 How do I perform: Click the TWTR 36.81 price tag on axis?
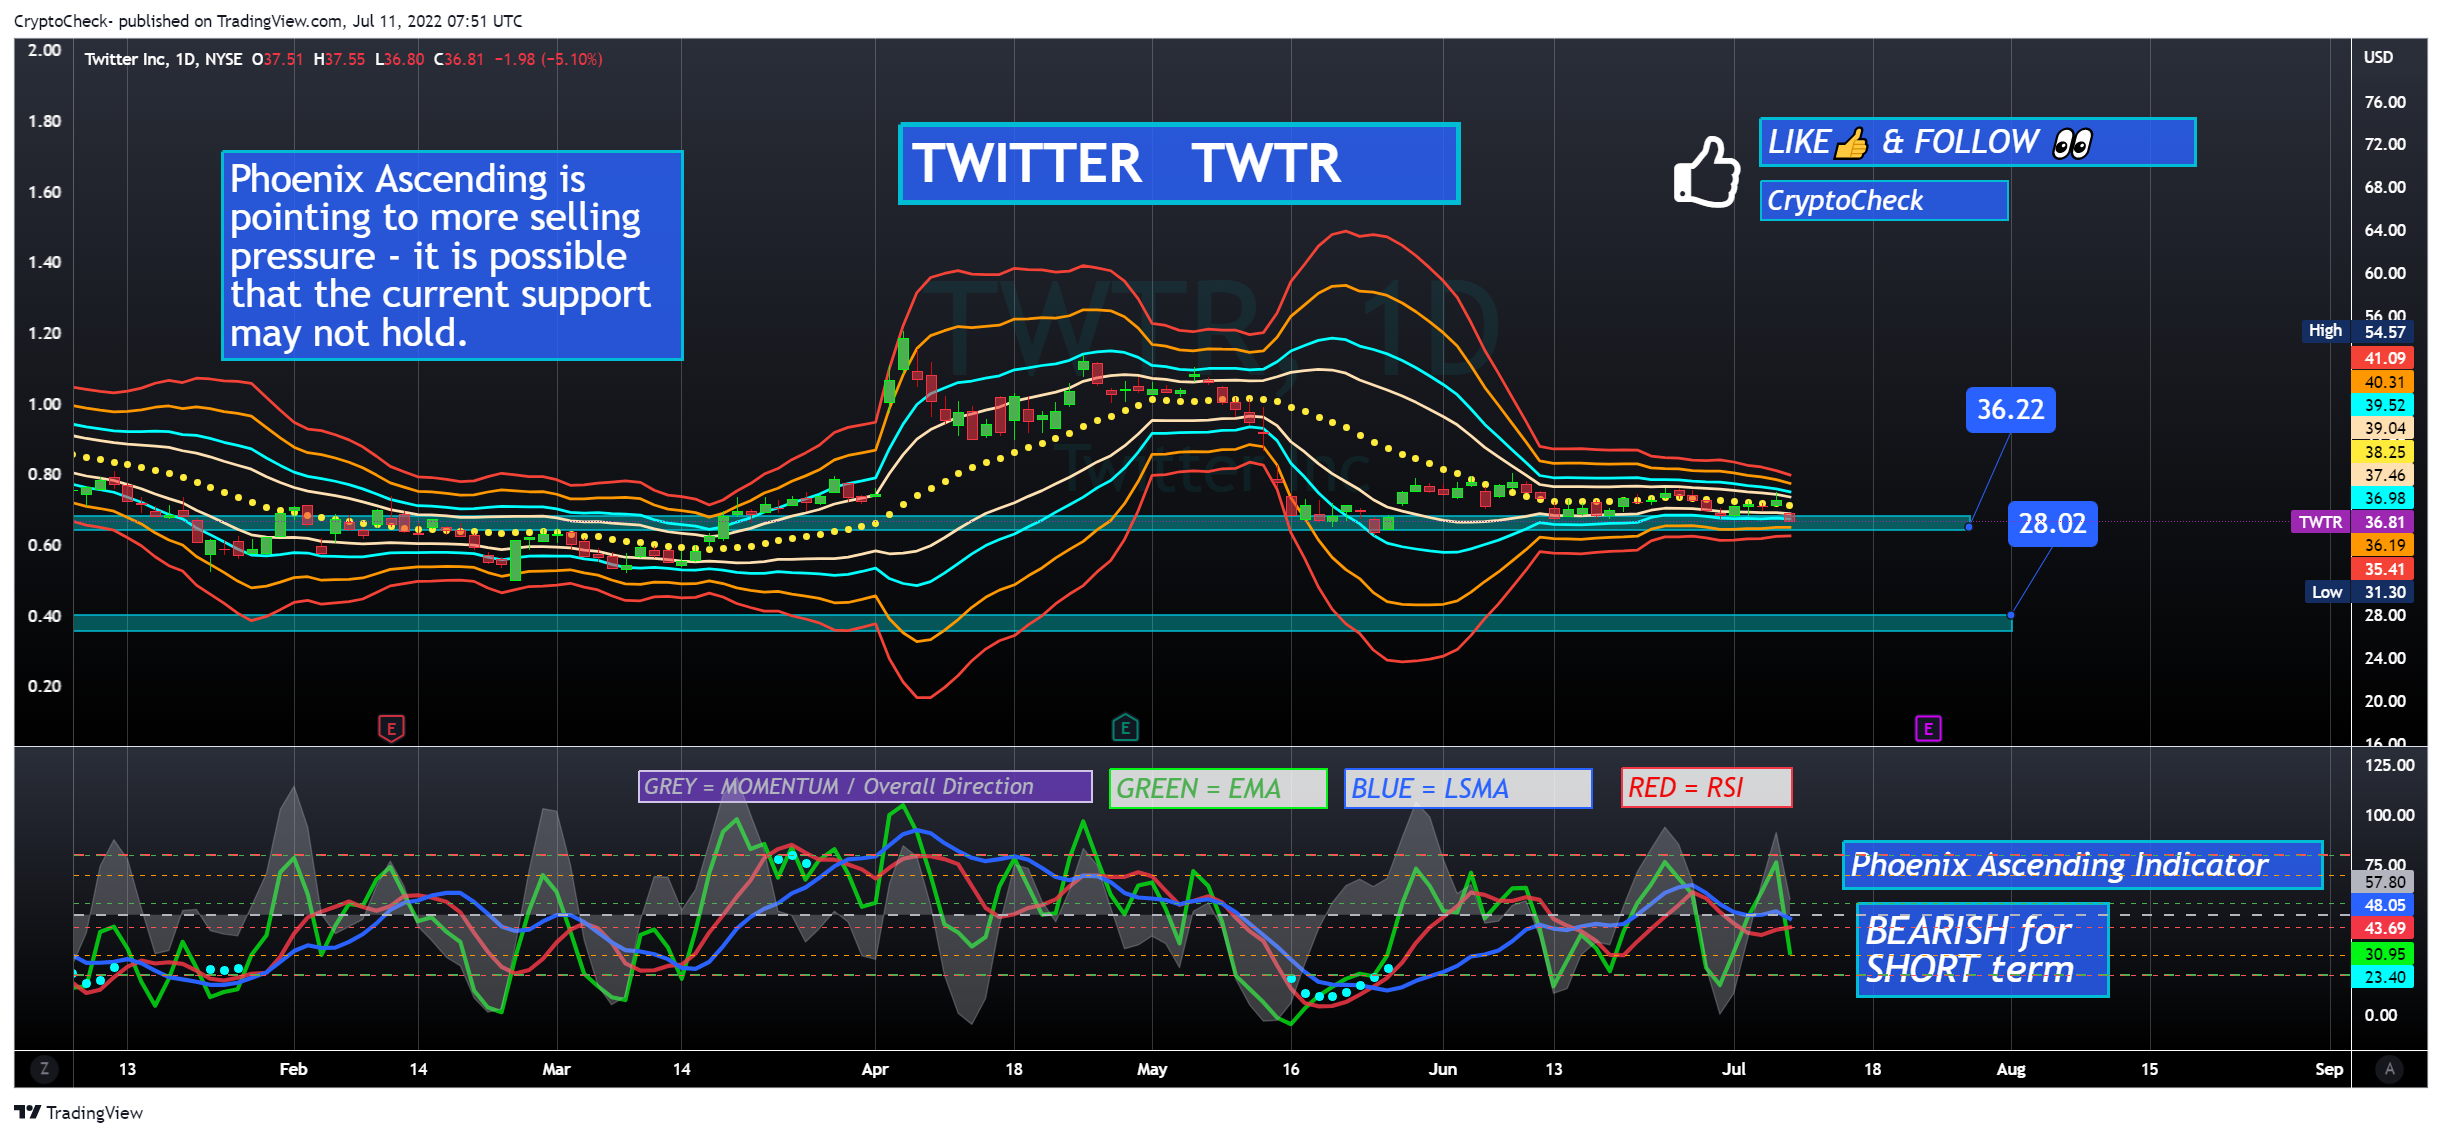coord(2352,522)
